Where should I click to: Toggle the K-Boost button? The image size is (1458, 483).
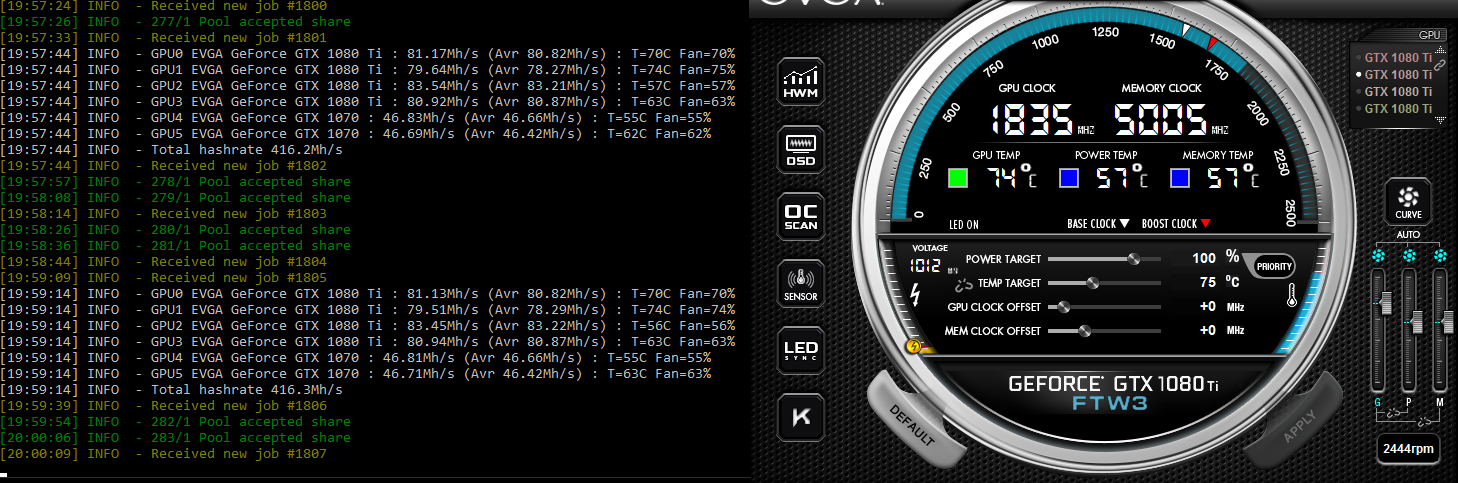click(800, 418)
